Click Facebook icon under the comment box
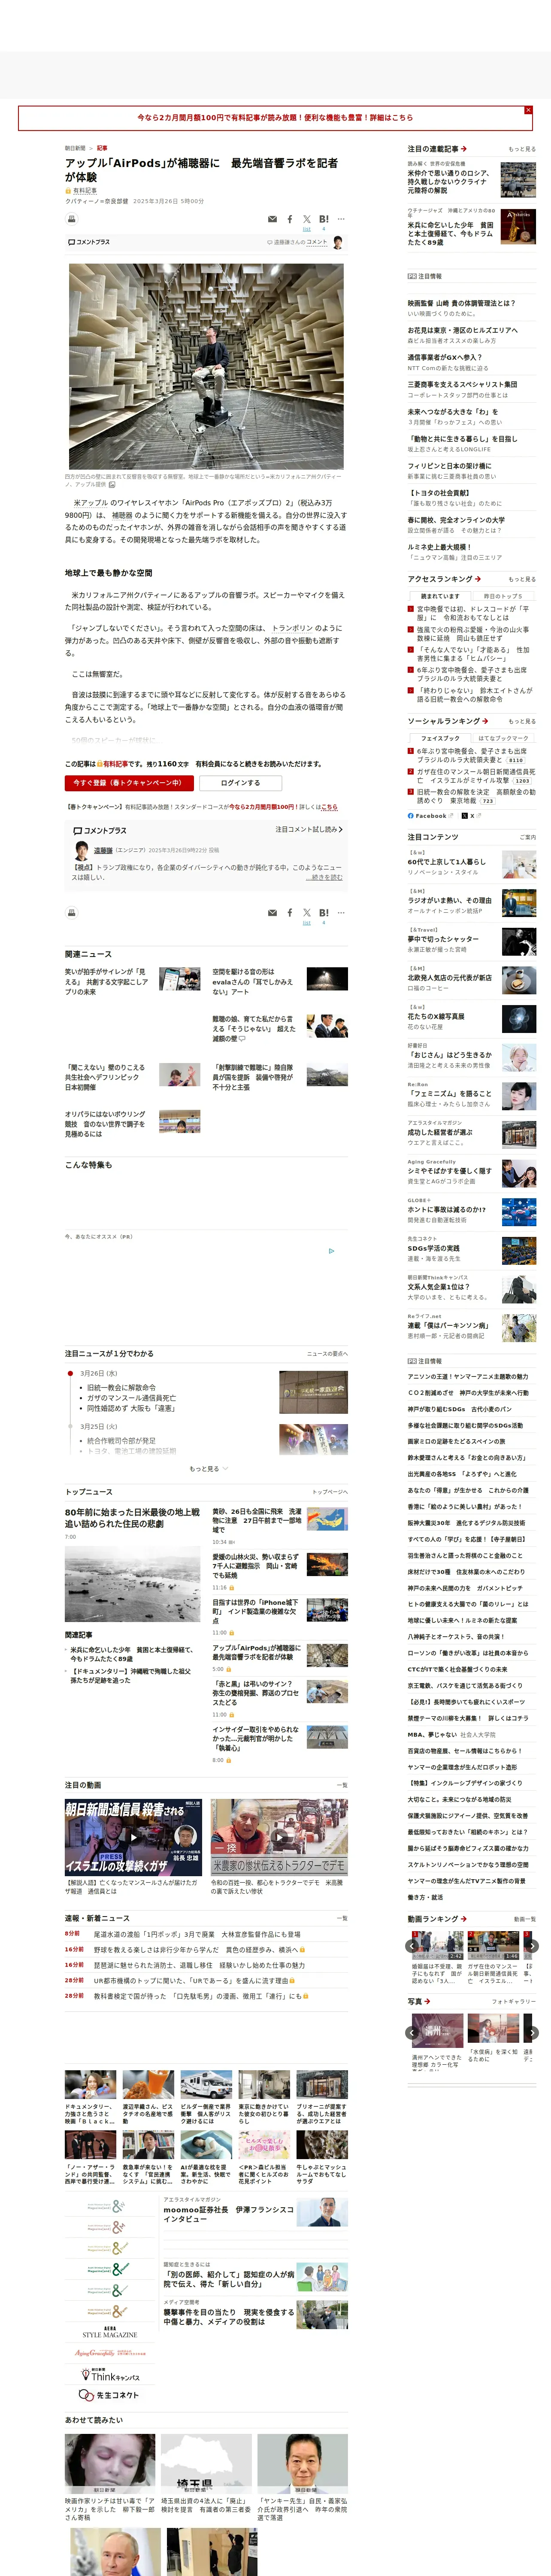This screenshot has height=2576, width=551. (290, 913)
